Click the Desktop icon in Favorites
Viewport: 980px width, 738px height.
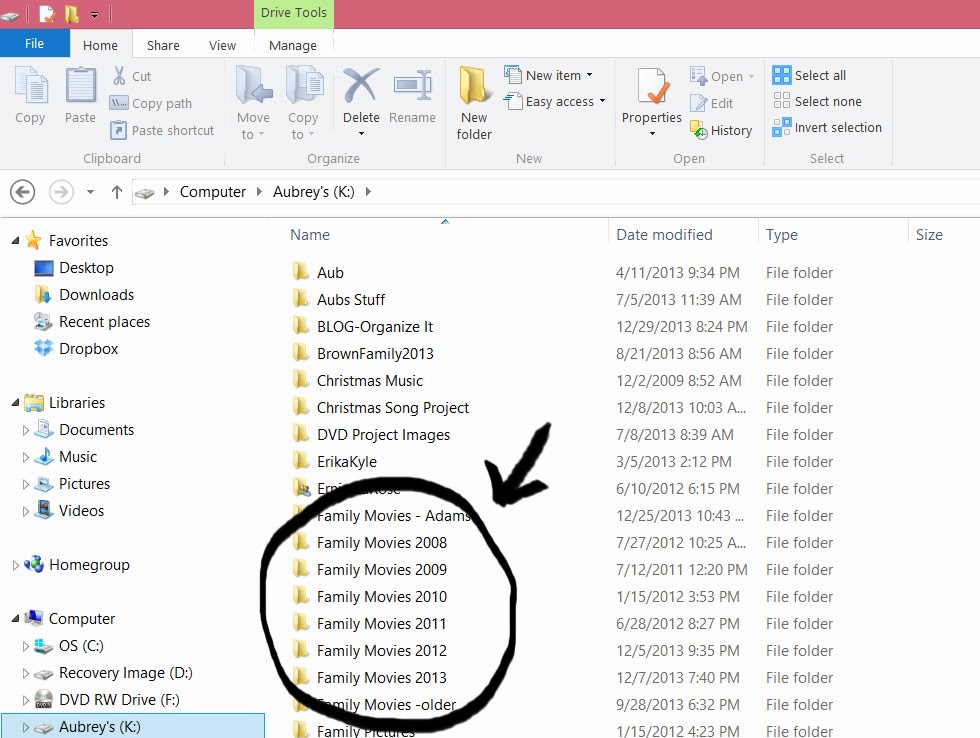[43, 267]
